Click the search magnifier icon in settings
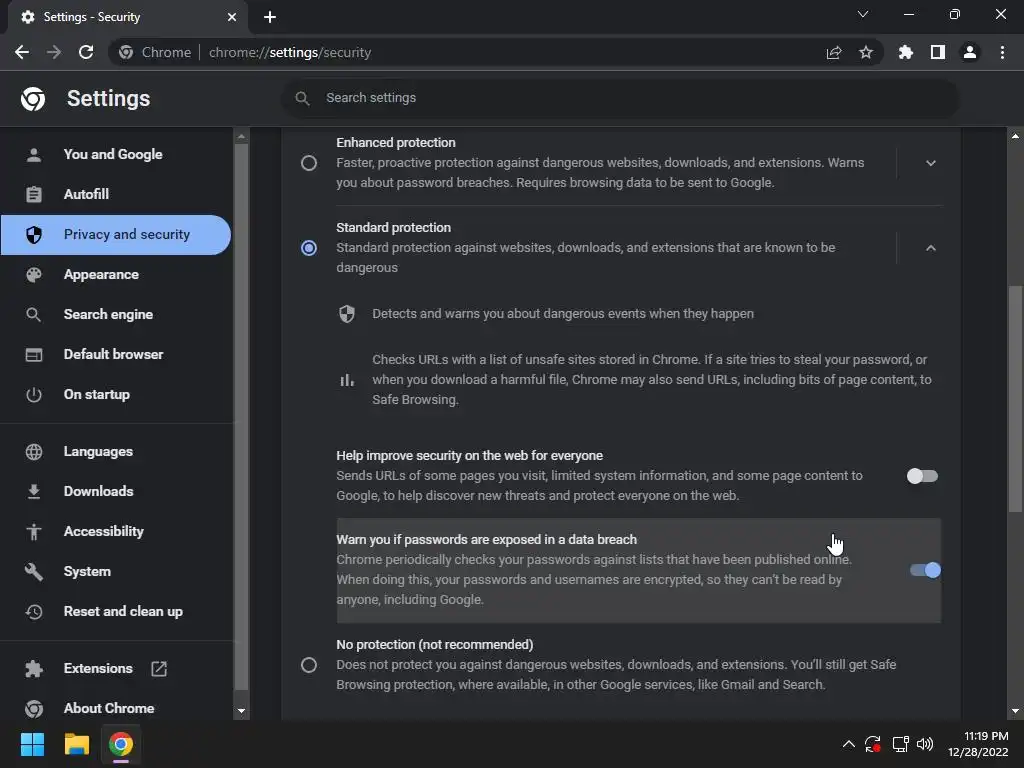 click(x=302, y=98)
